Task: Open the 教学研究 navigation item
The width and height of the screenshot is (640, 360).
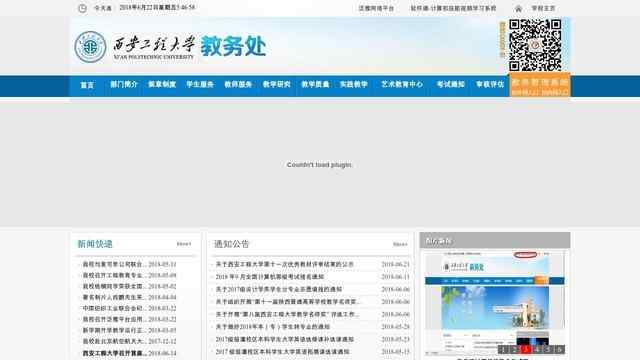Action: (x=277, y=84)
